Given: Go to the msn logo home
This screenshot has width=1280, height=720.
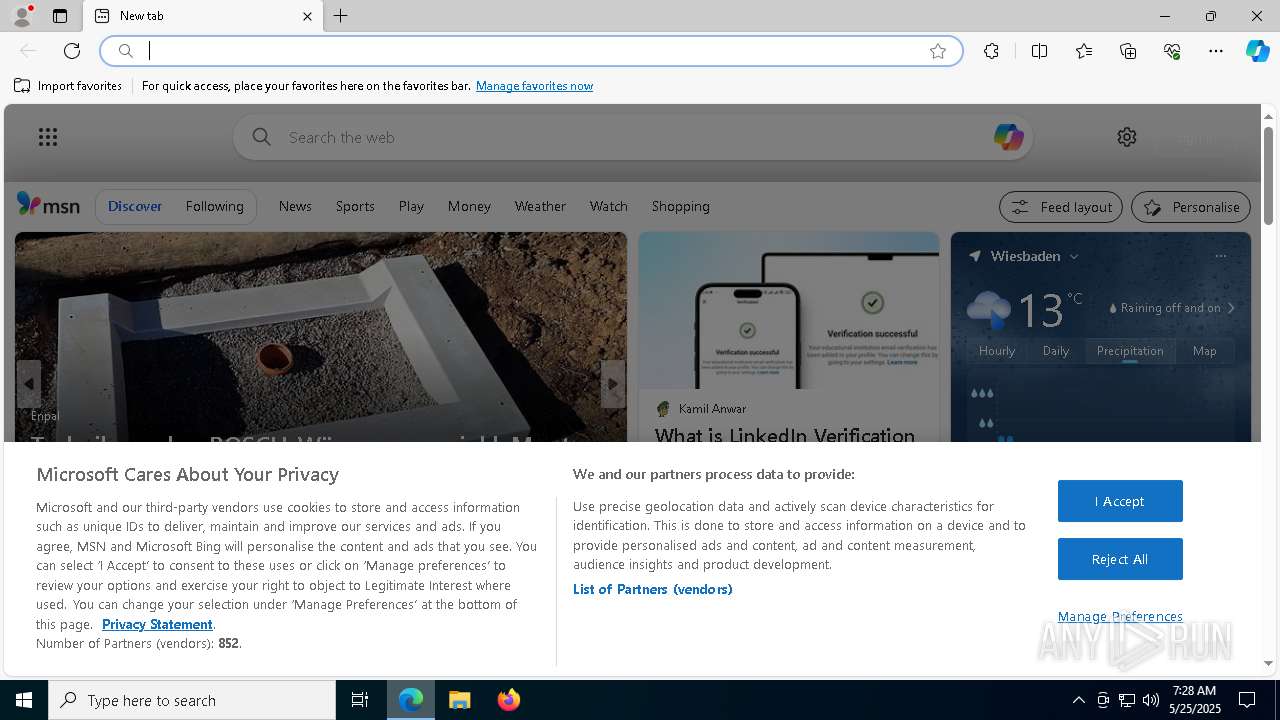Looking at the screenshot, I should coord(48,205).
